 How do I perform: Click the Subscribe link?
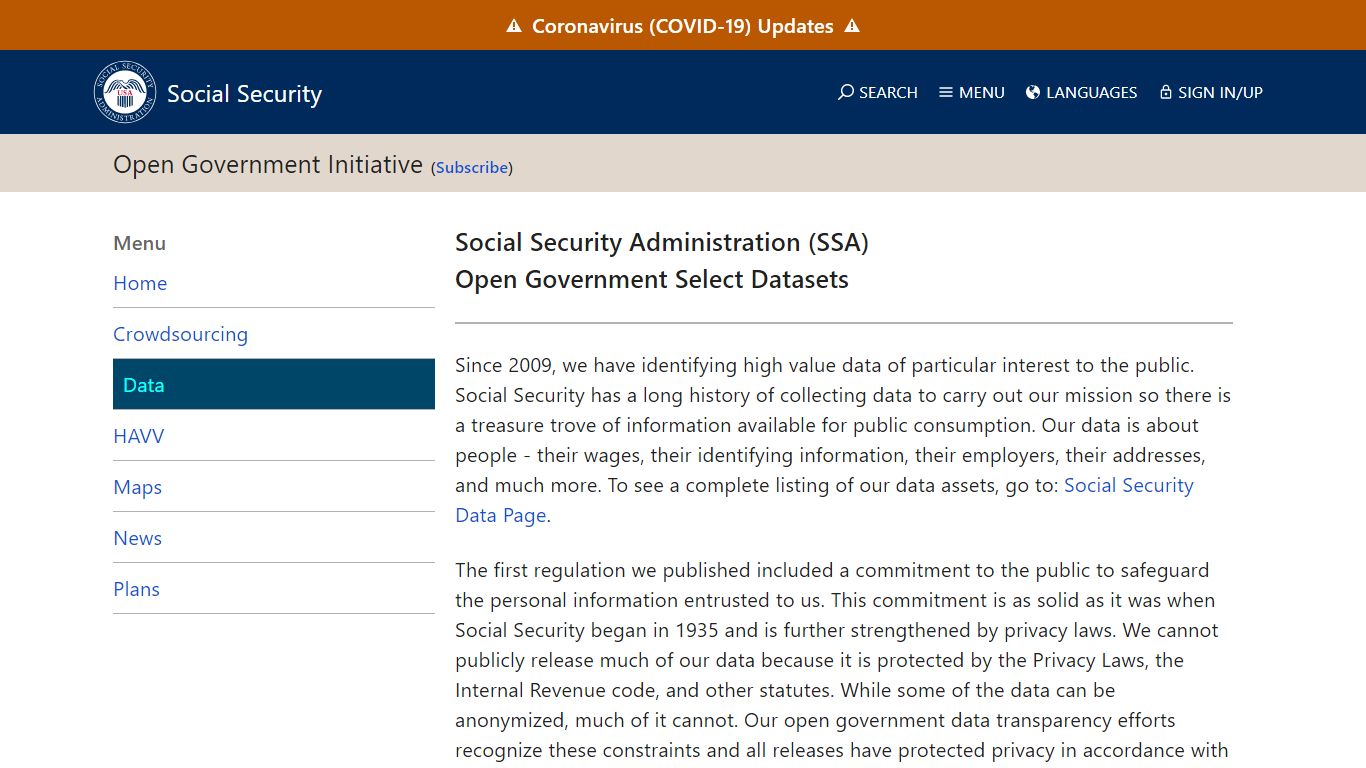pyautogui.click(x=472, y=168)
